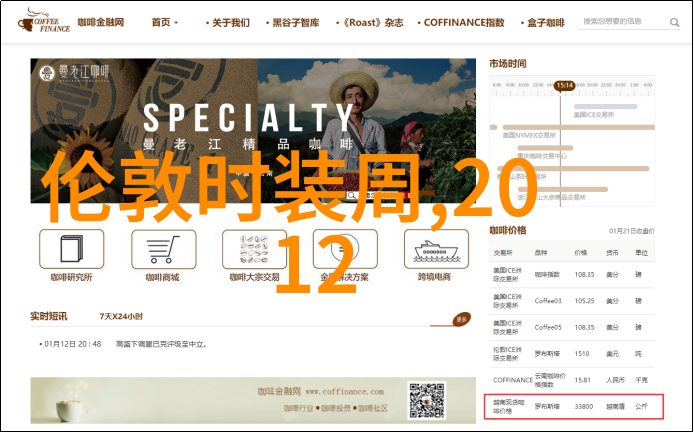694x433 pixels.
Task: Click the 1510 price value
Action: tap(582, 354)
